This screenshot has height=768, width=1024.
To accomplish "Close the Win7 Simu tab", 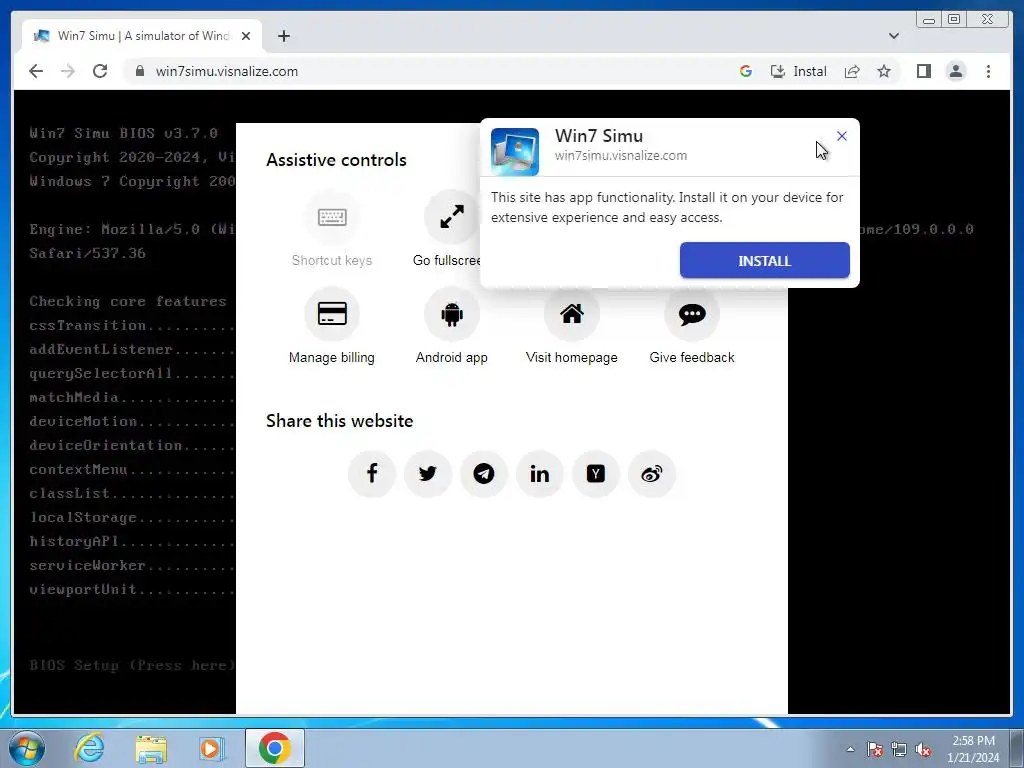I will click(x=246, y=36).
